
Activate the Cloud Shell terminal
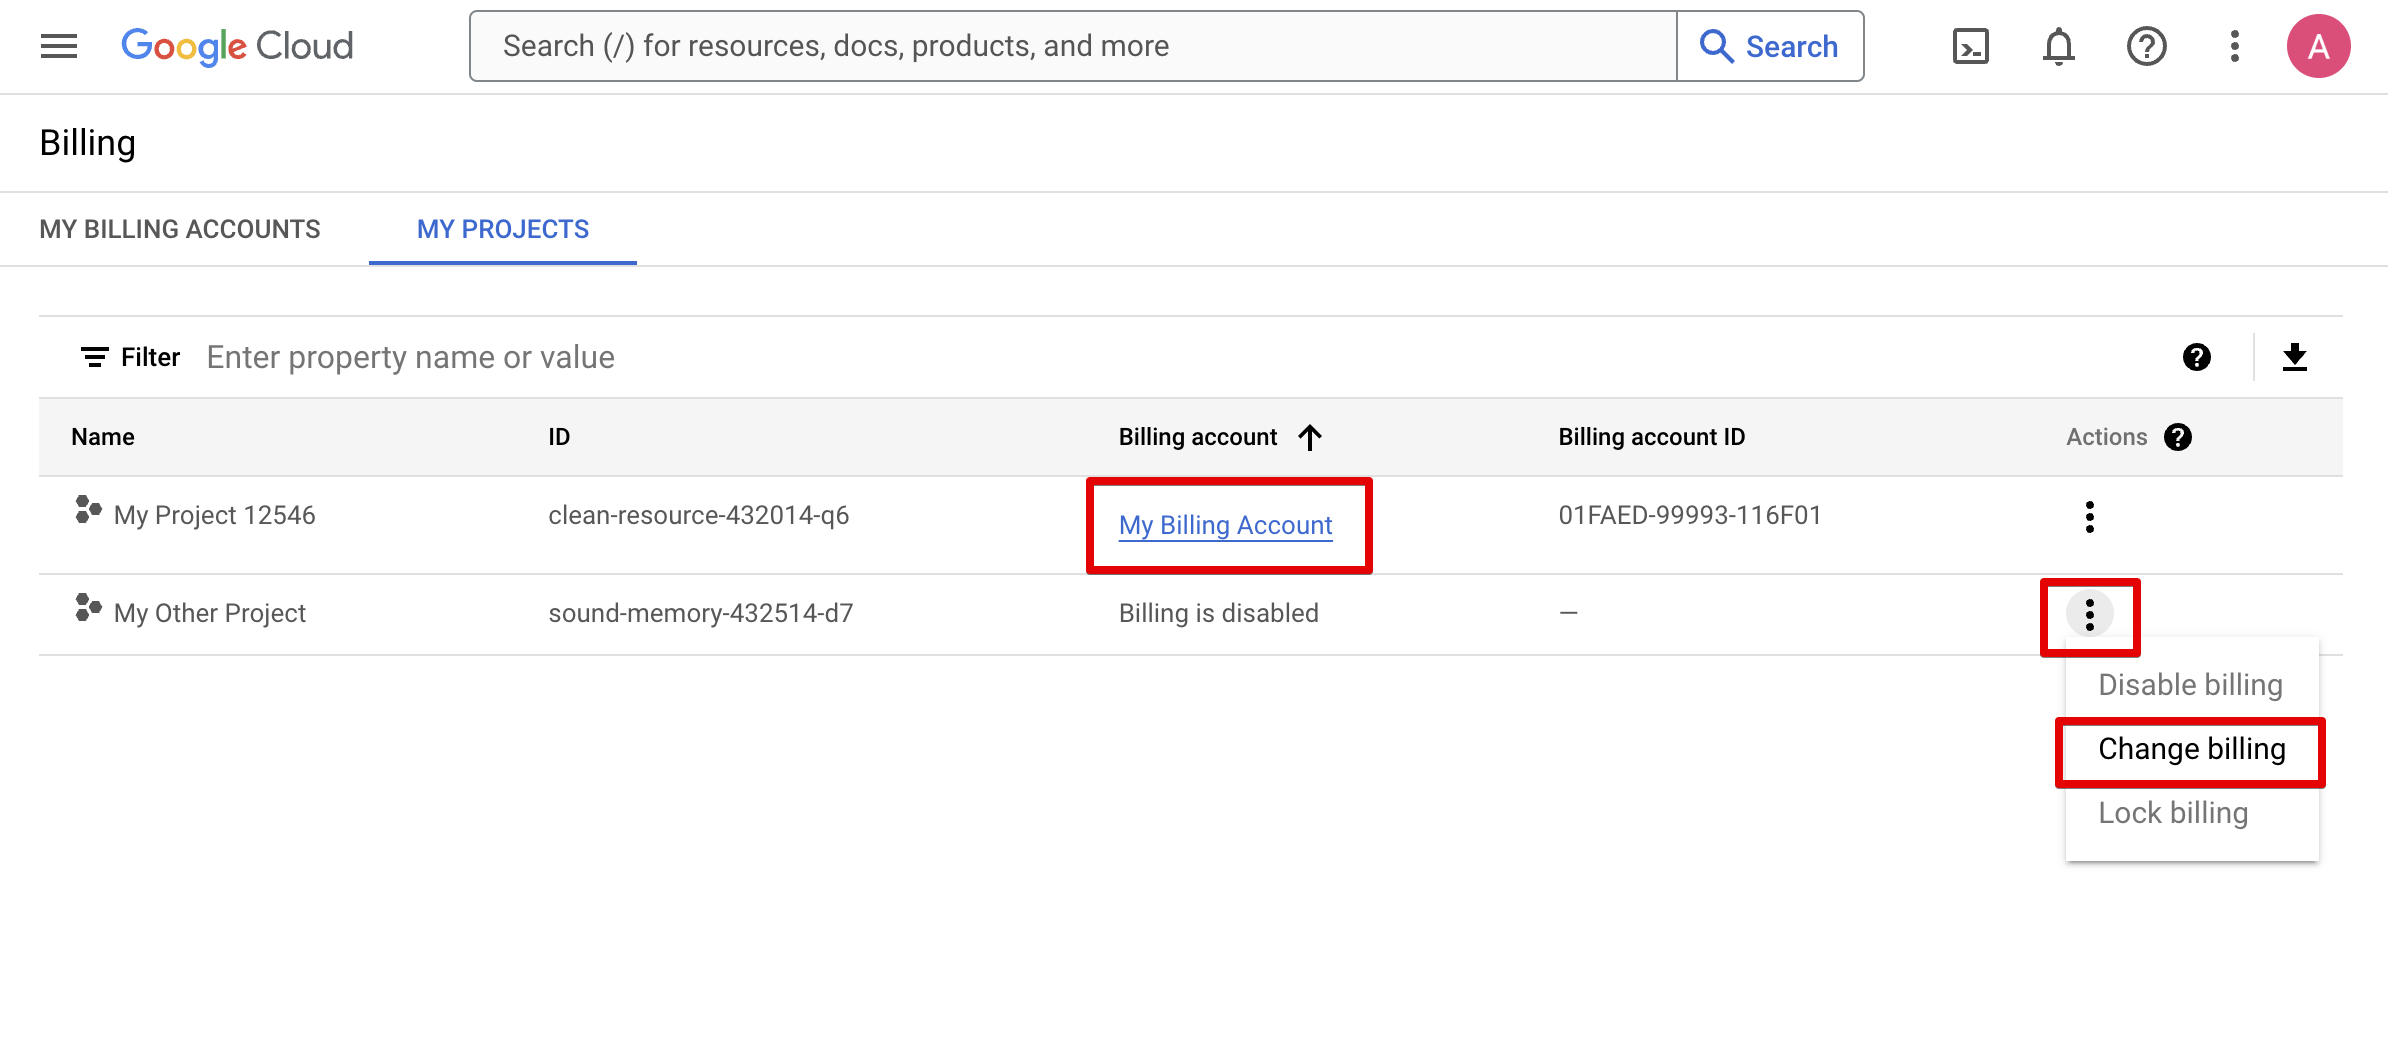pyautogui.click(x=1969, y=46)
